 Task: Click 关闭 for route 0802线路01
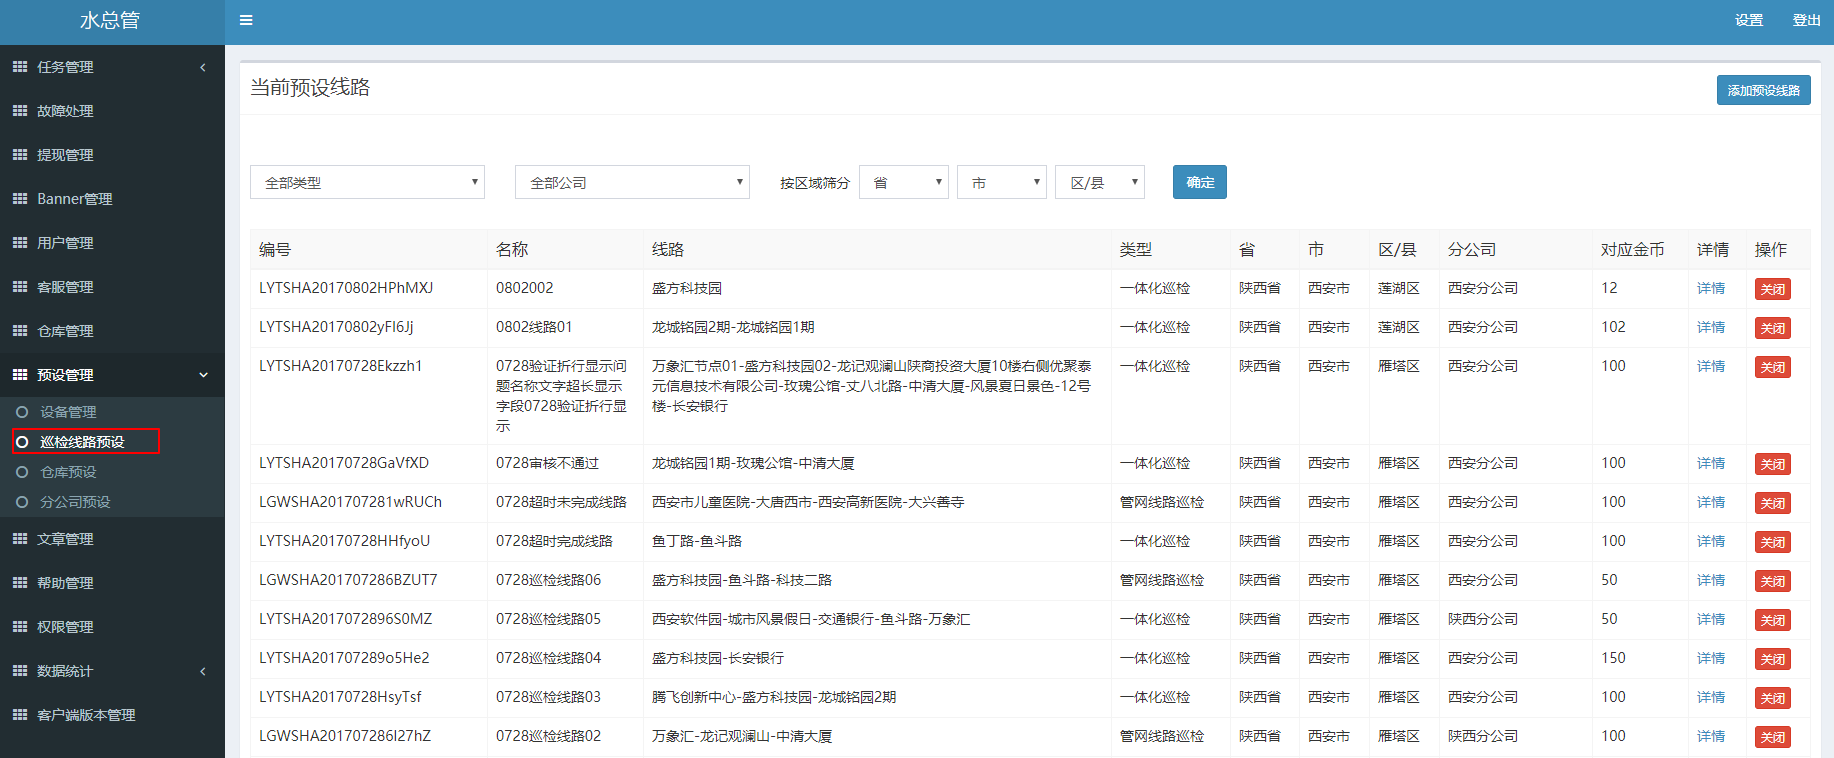coord(1773,328)
